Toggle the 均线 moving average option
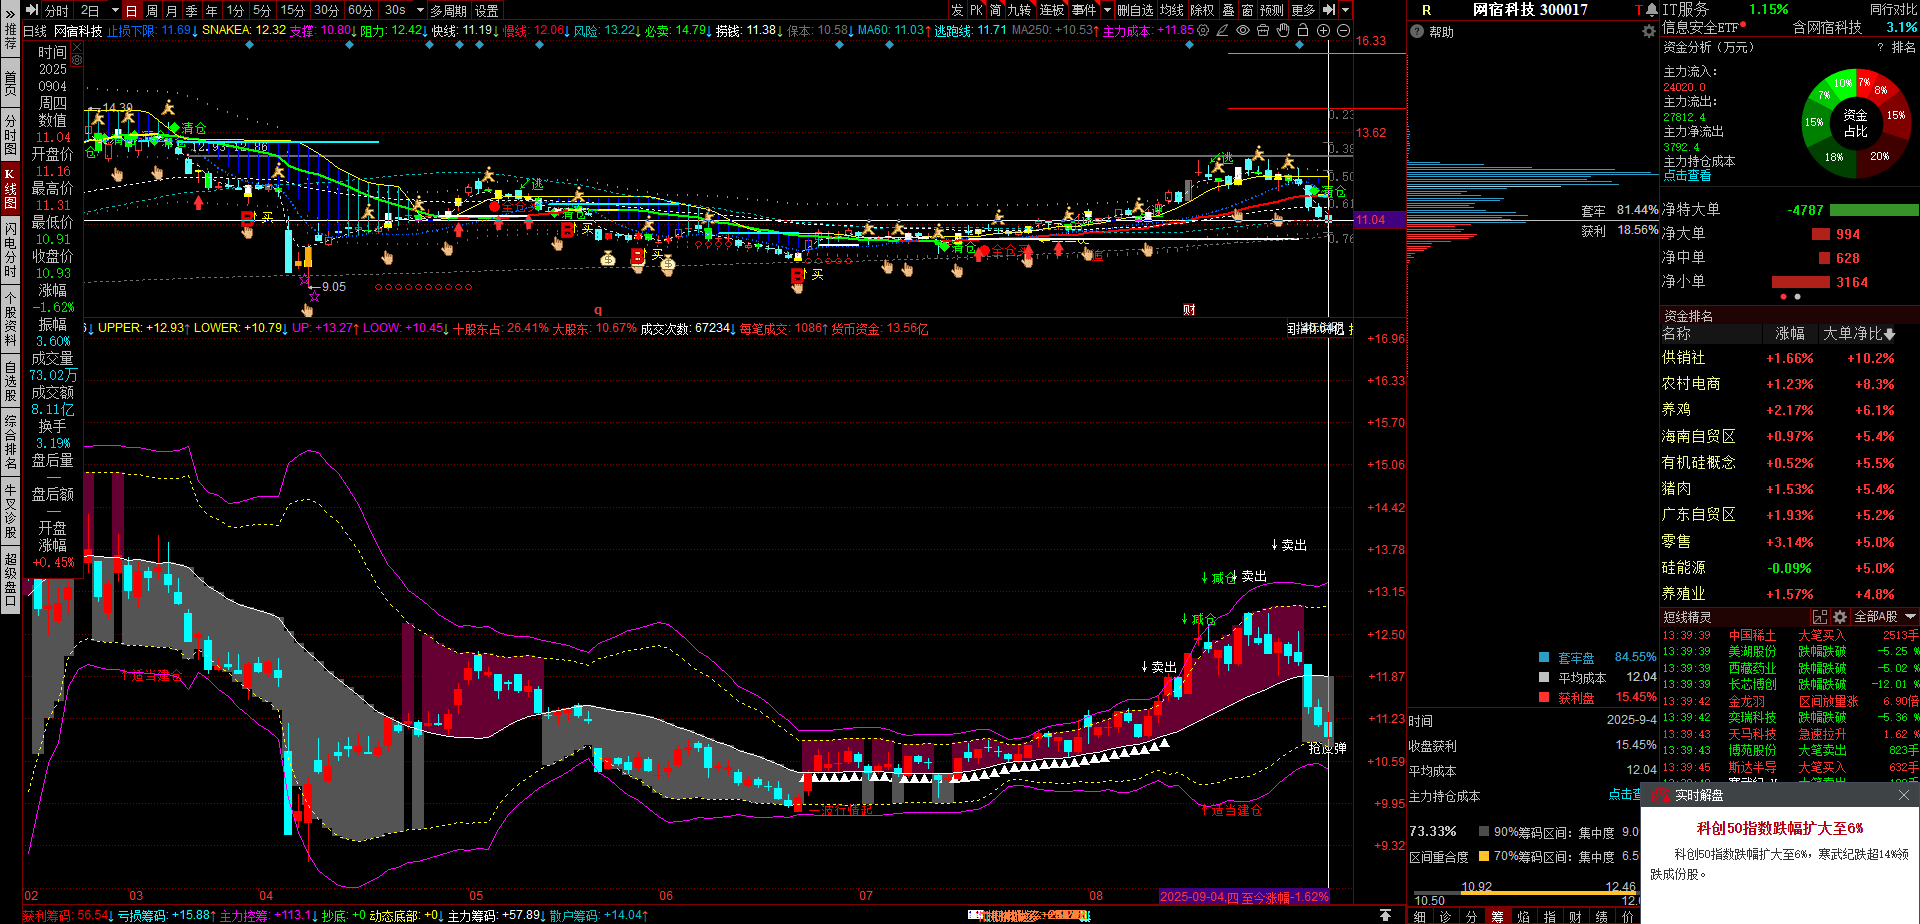The image size is (1920, 924). click(x=1172, y=10)
